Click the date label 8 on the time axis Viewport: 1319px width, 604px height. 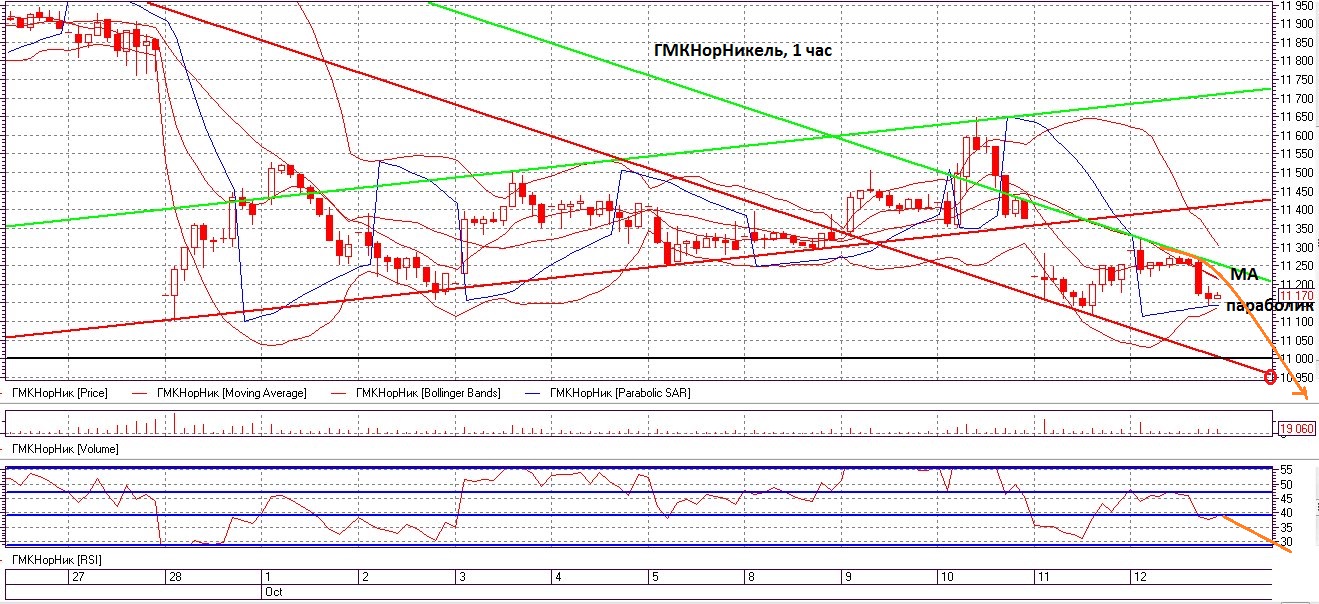click(x=750, y=577)
